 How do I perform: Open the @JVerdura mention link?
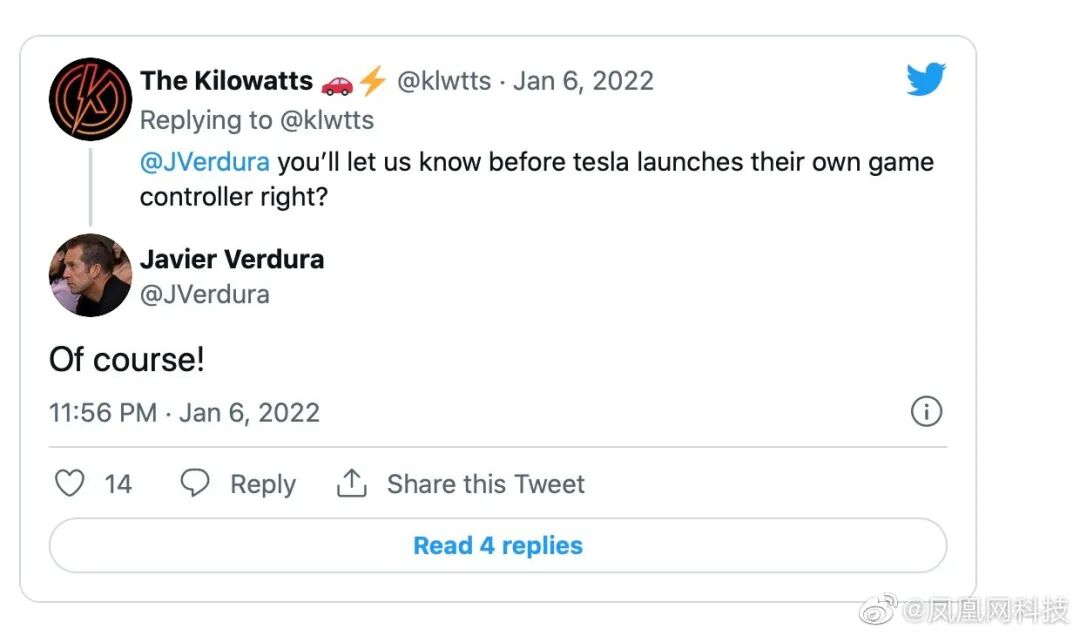204,163
